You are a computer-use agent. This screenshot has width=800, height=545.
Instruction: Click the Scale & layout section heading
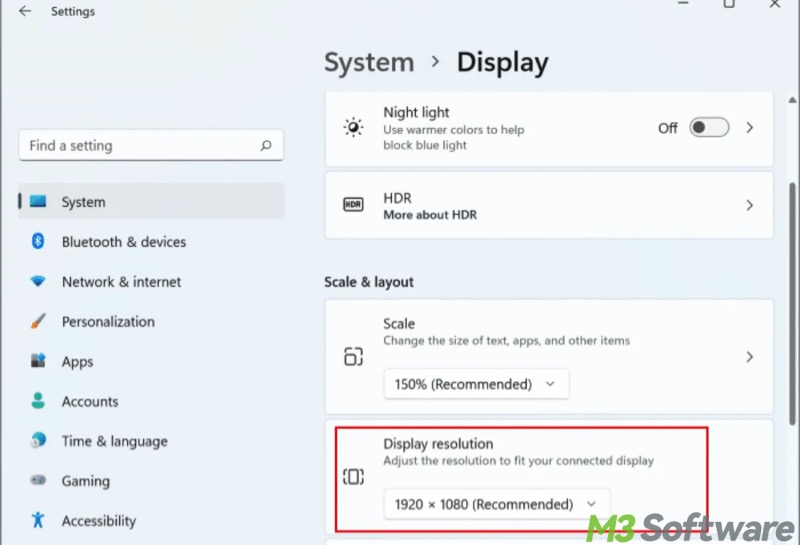368,282
